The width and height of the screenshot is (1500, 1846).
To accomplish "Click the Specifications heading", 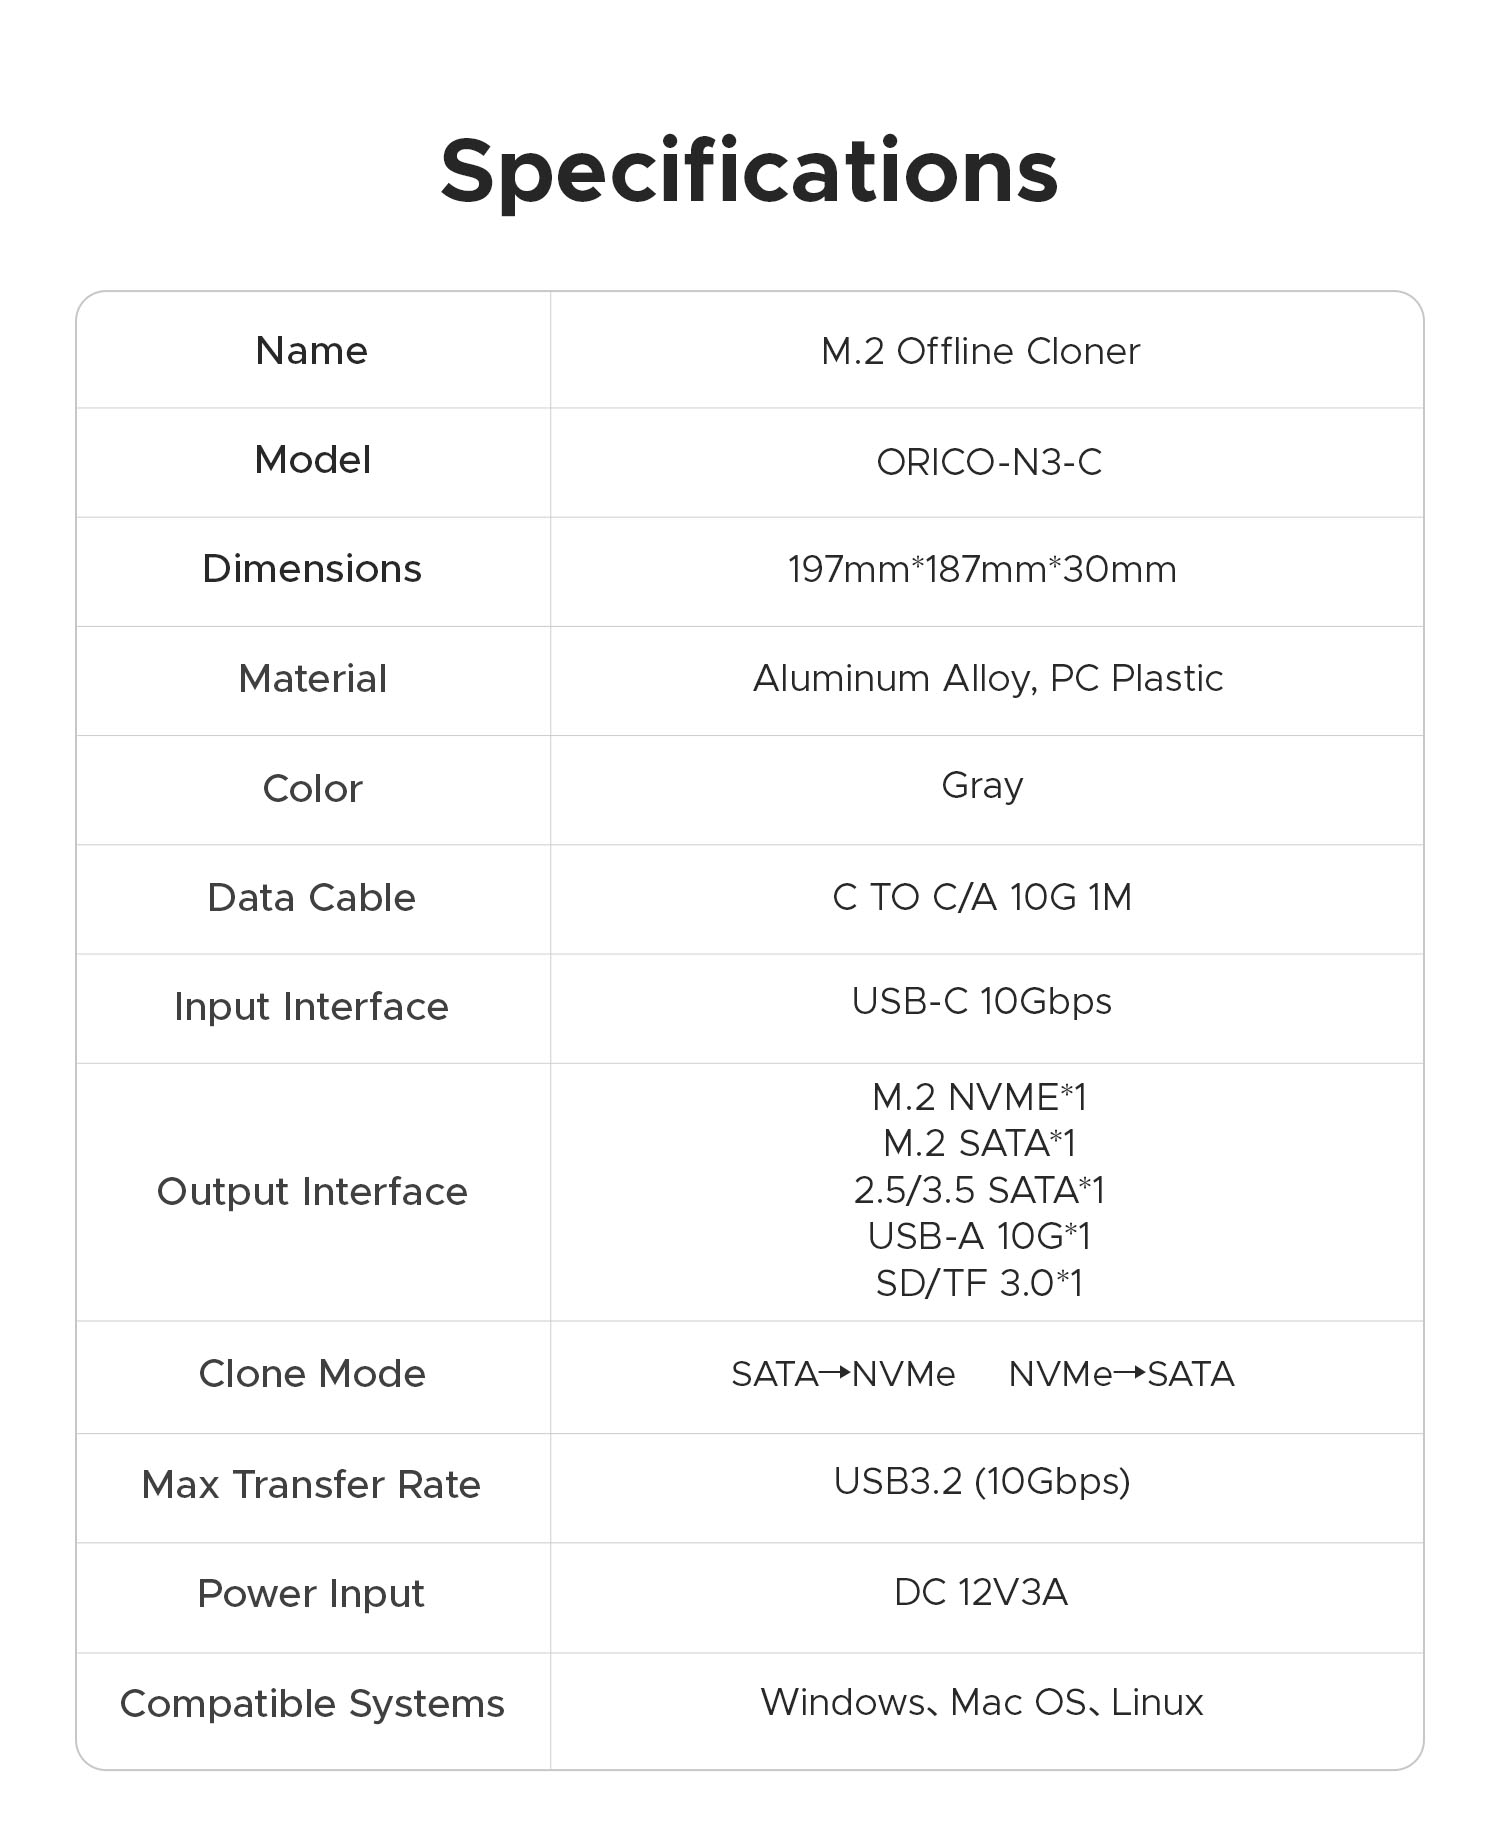I will click(x=749, y=172).
